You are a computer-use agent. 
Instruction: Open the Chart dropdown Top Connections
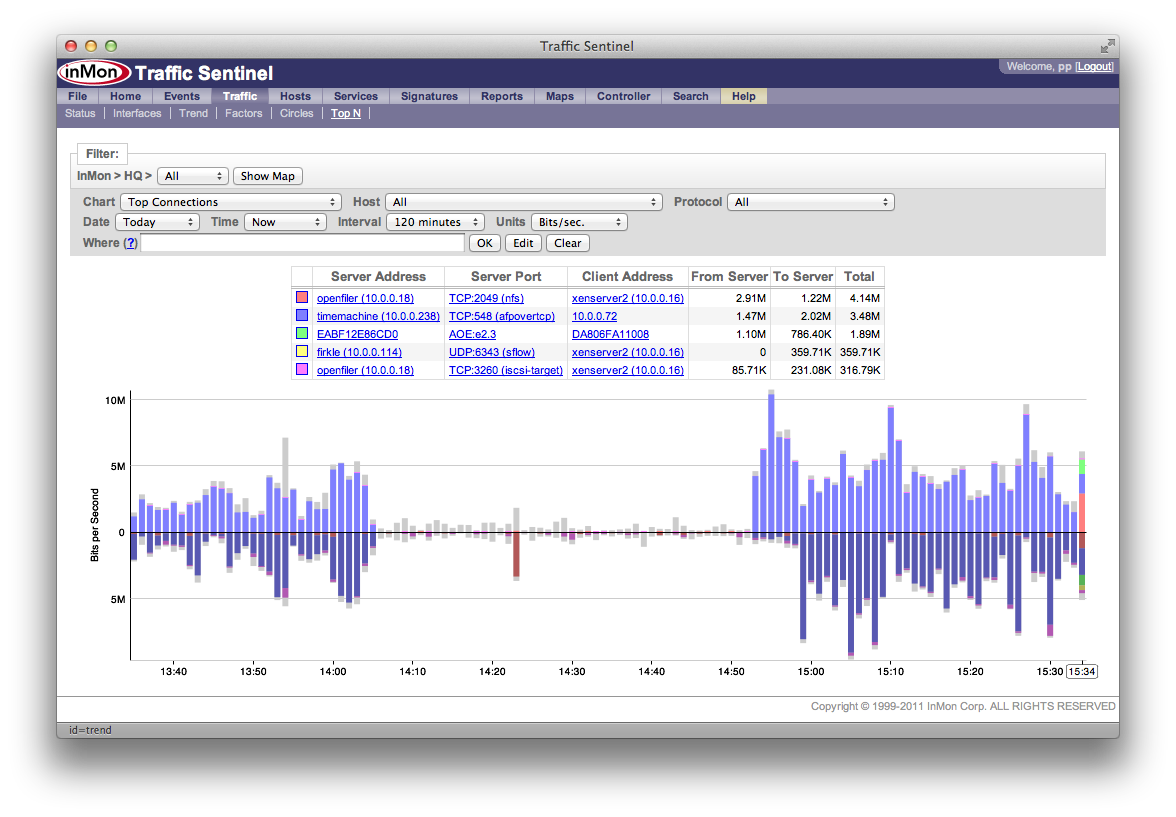pyautogui.click(x=231, y=203)
